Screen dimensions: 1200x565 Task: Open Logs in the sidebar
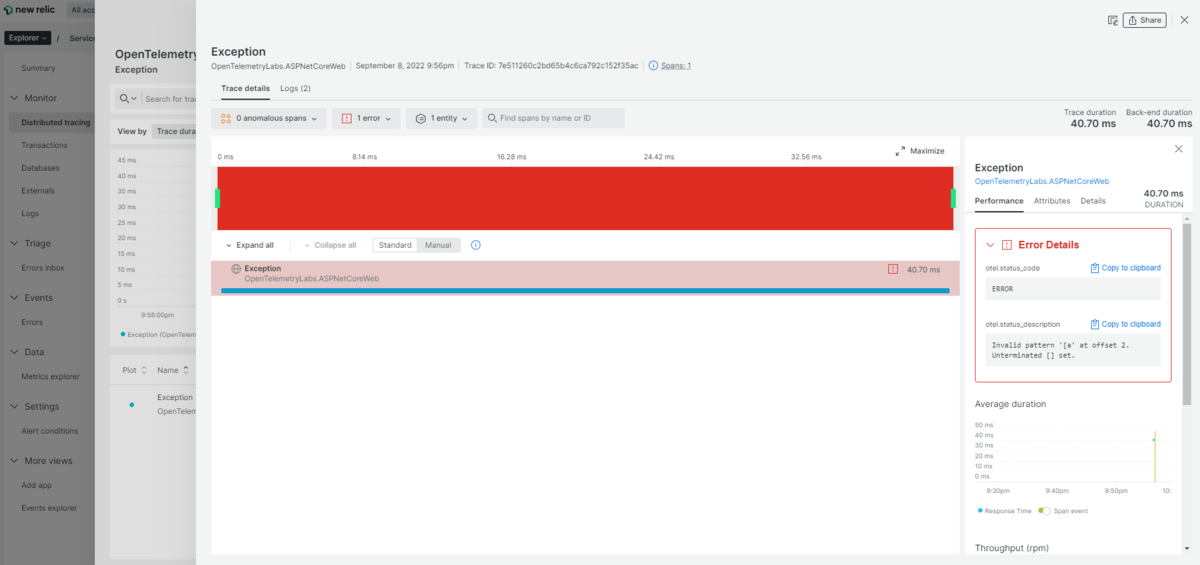[x=30, y=213]
